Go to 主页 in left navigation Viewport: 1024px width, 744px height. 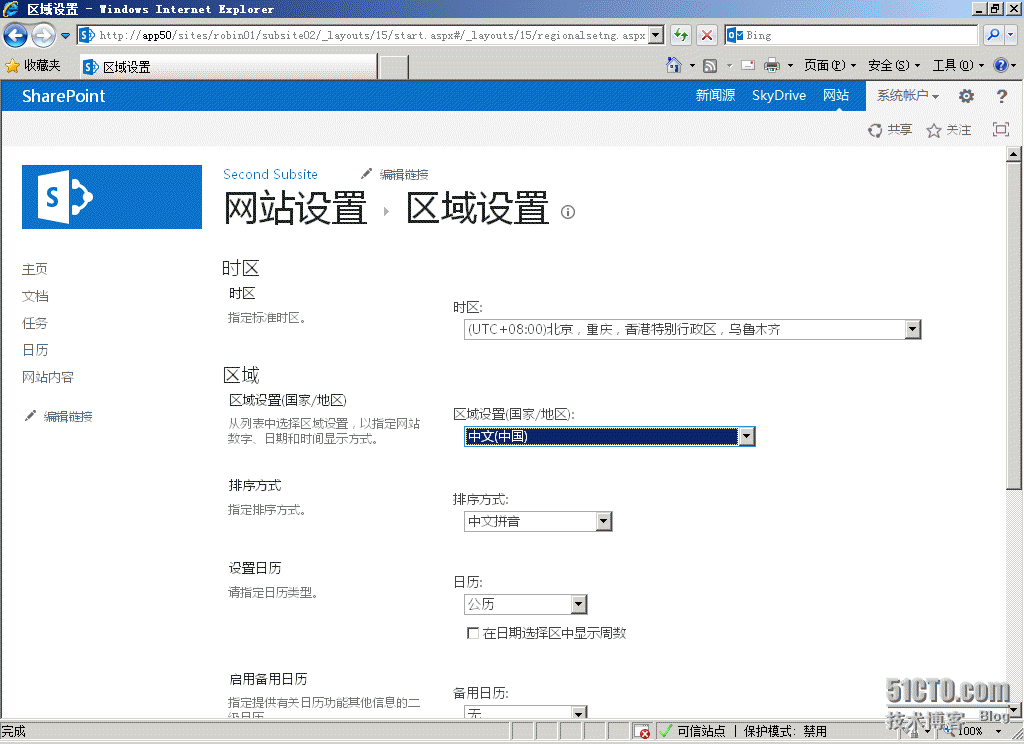point(35,269)
